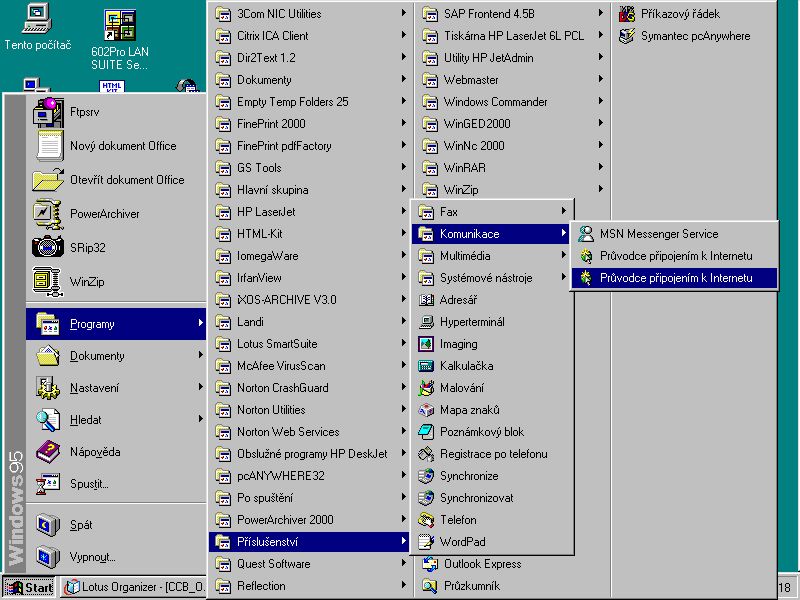Click the Synchronizovat entry
The height and width of the screenshot is (600, 800).
(492, 497)
